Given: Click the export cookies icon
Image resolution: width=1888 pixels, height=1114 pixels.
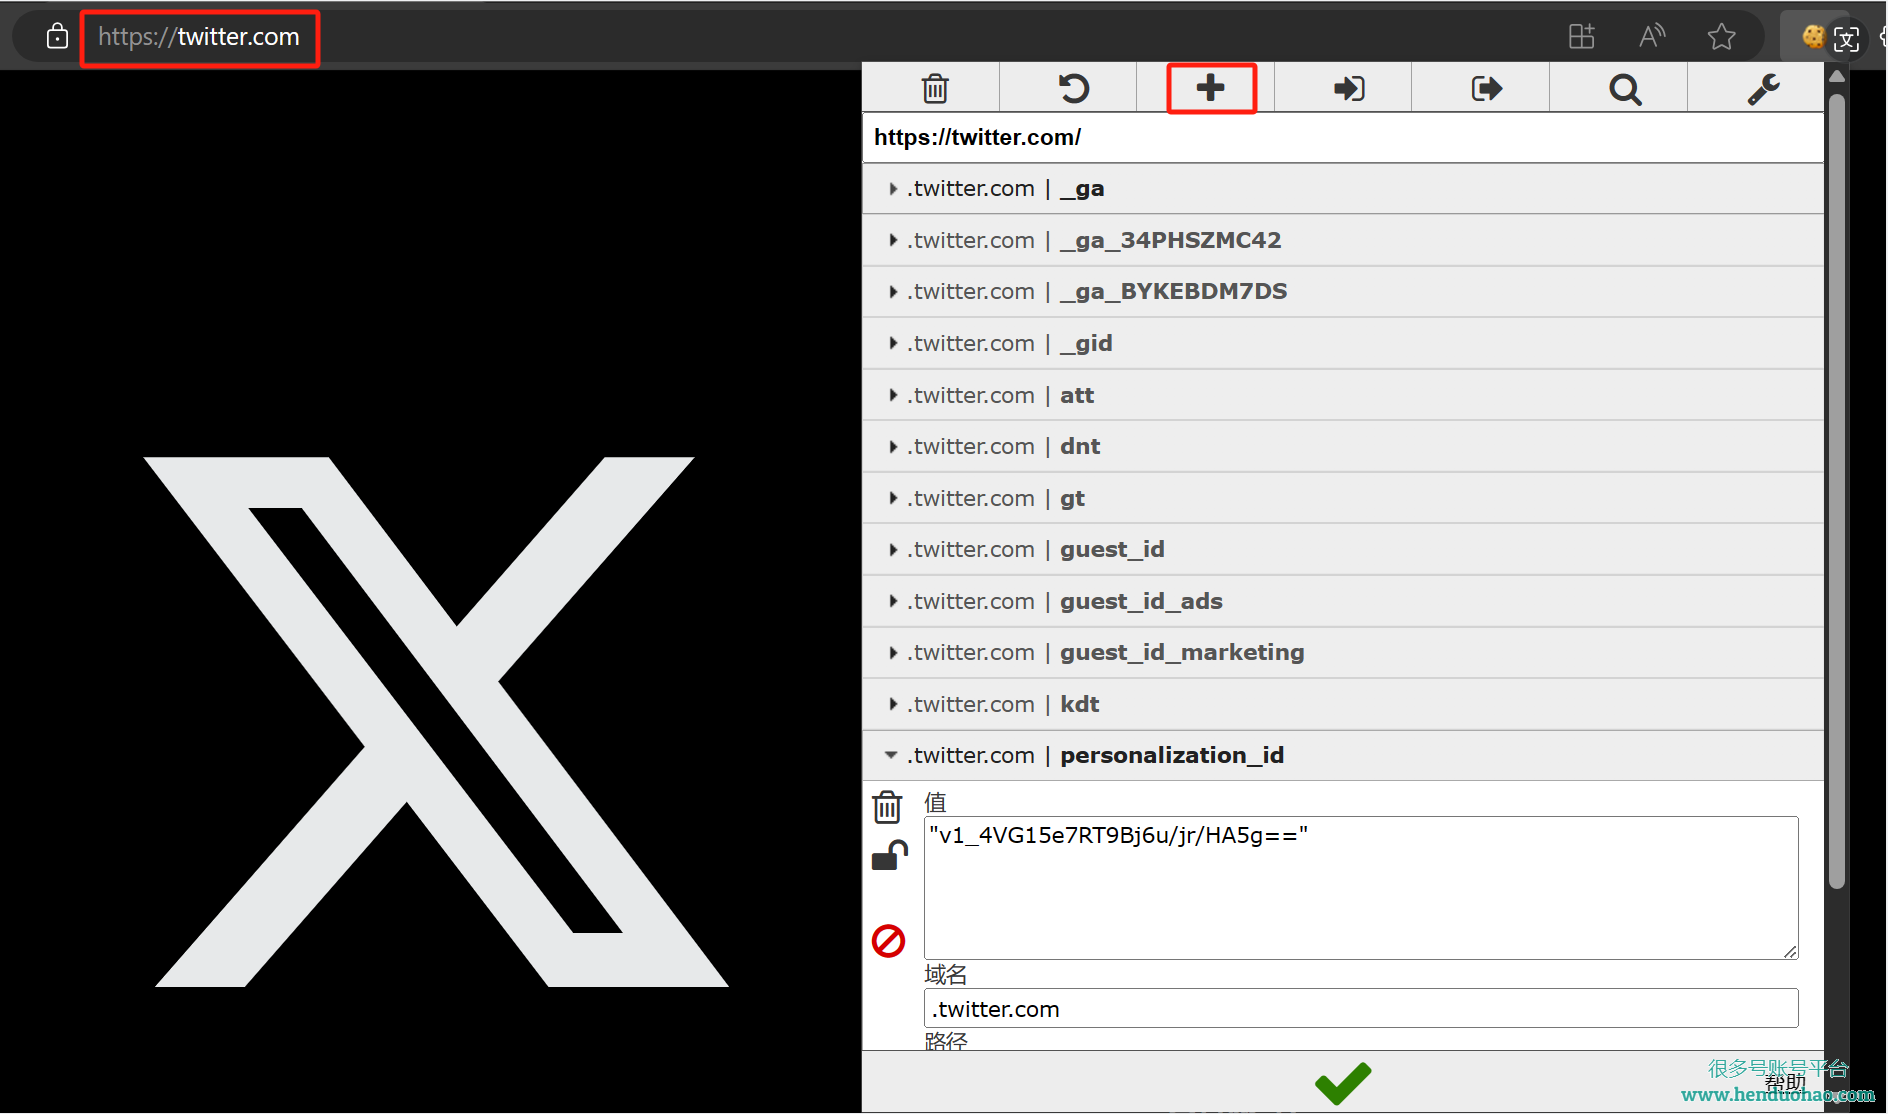Looking at the screenshot, I should point(1486,89).
